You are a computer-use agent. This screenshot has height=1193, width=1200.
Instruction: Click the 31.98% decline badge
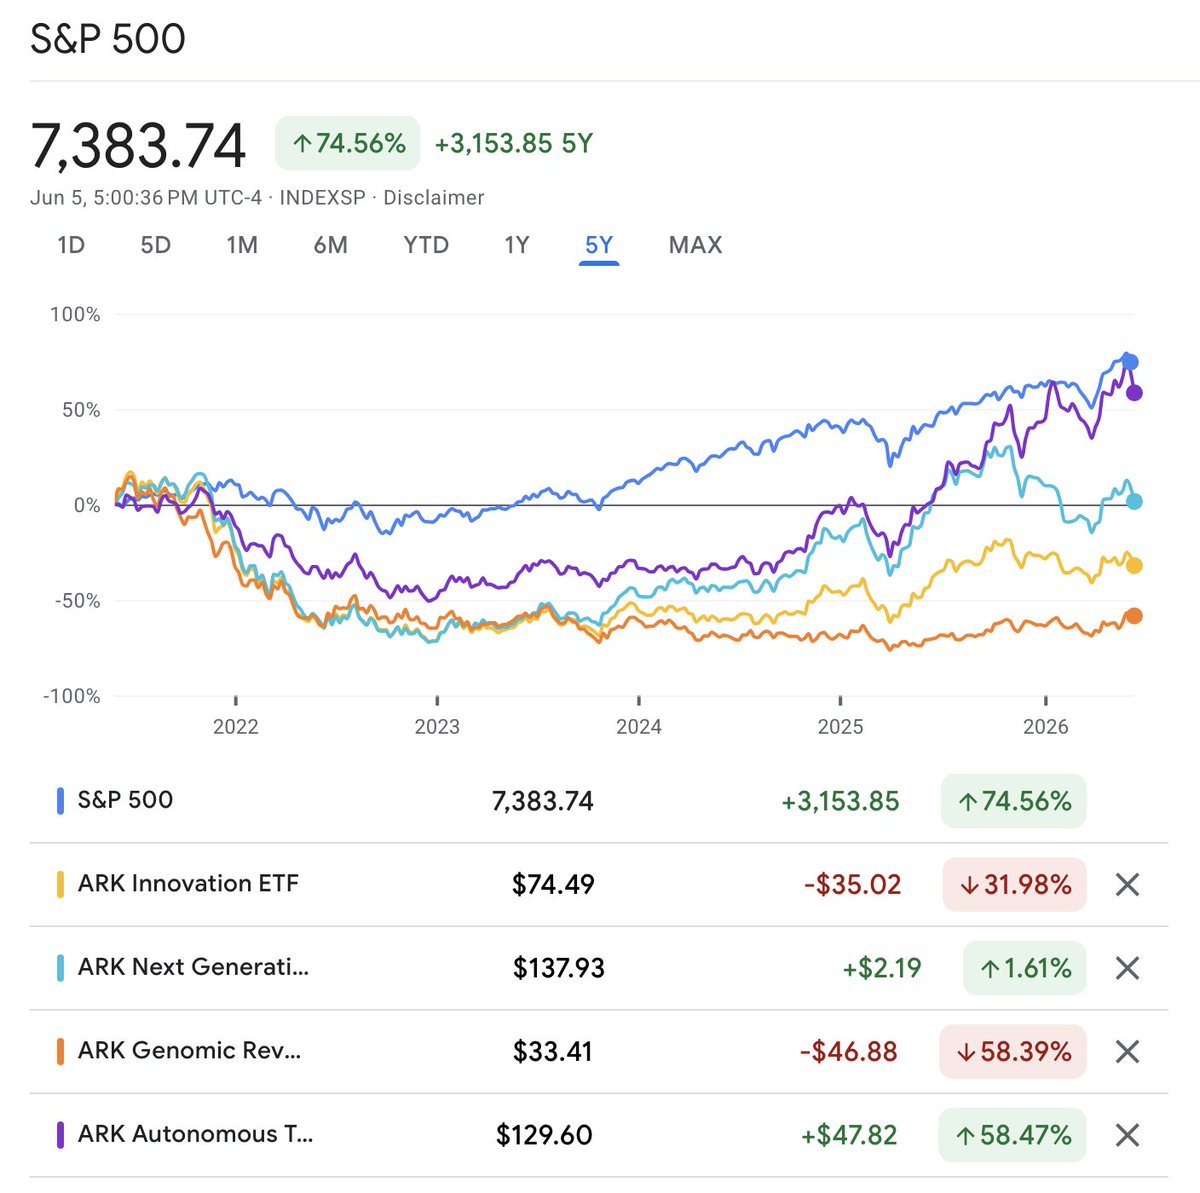pyautogui.click(x=1014, y=885)
